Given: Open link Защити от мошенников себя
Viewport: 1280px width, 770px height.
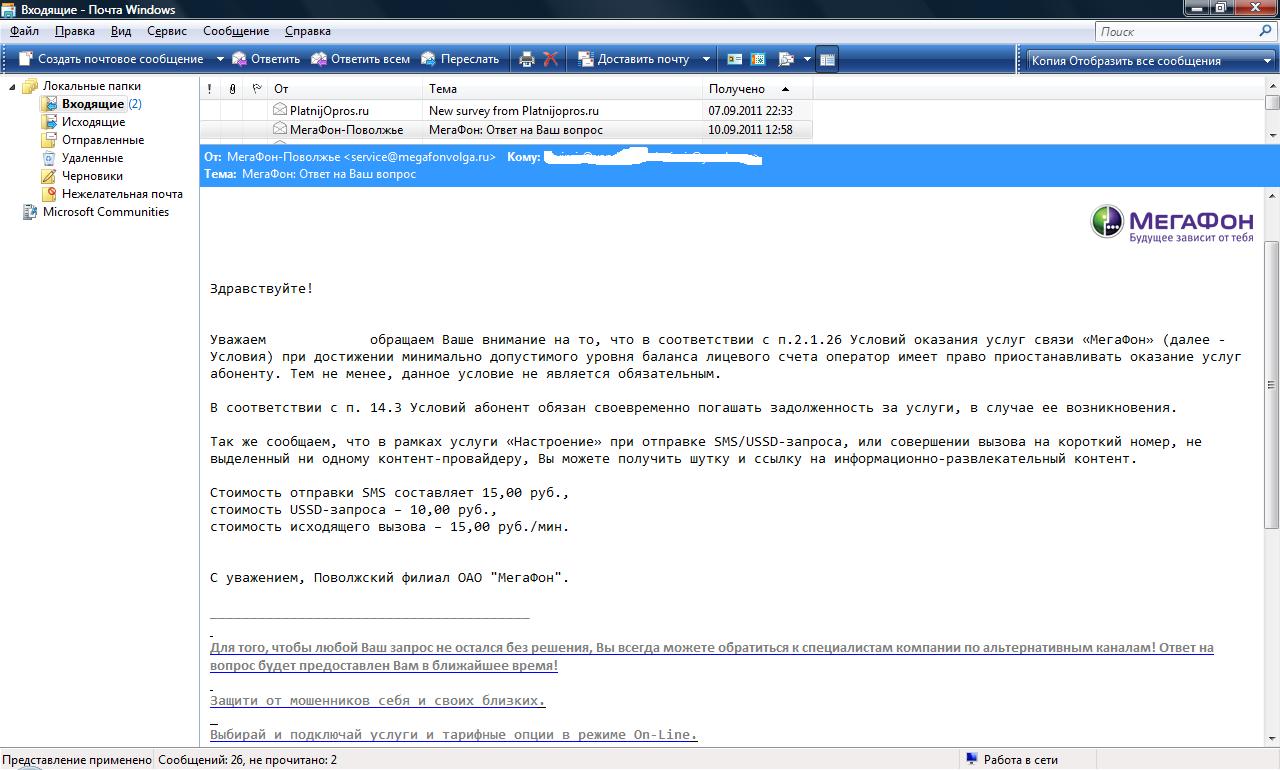Looking at the screenshot, I should click(x=377, y=700).
